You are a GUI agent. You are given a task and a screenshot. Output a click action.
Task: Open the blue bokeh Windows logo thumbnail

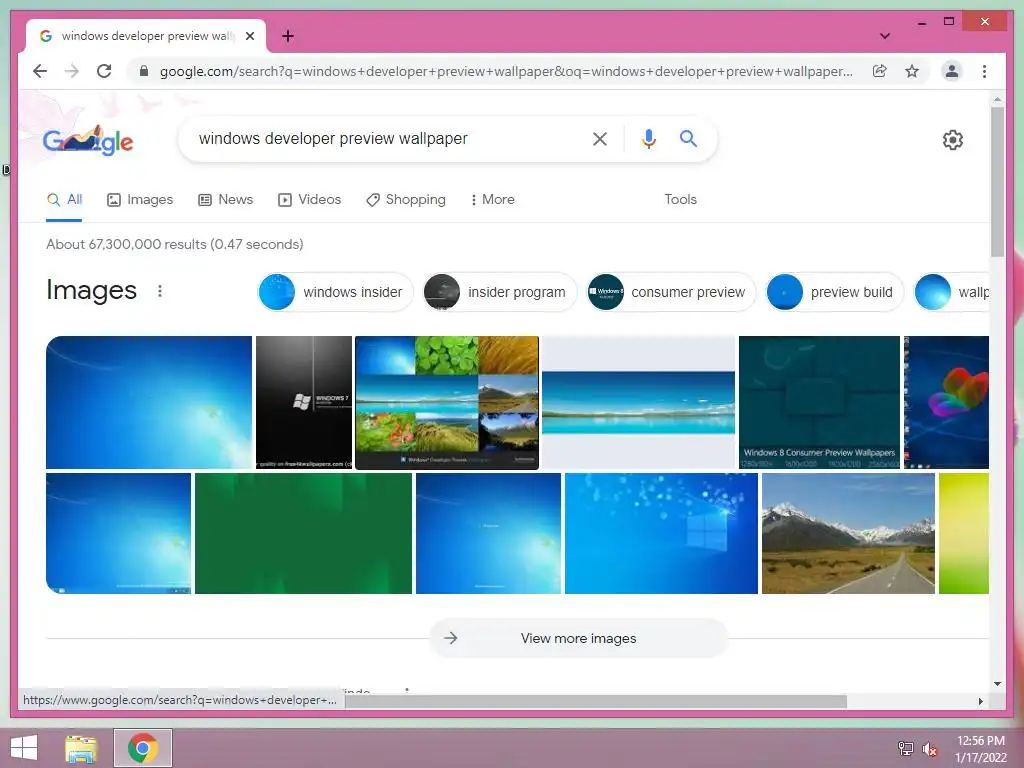point(662,534)
